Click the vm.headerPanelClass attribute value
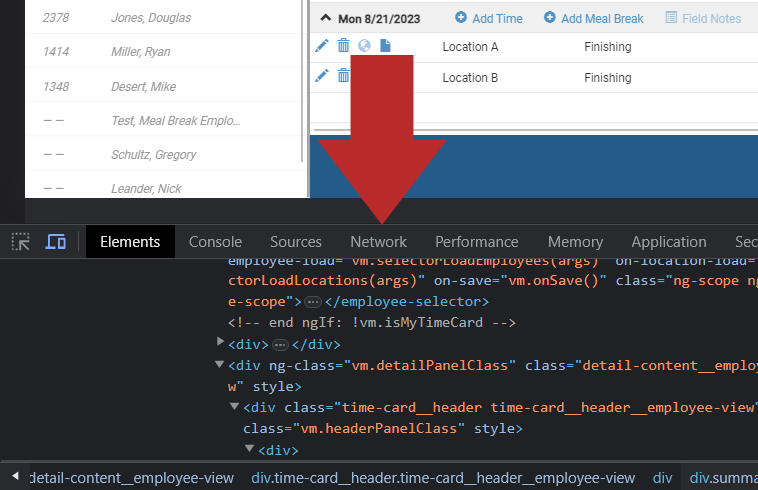Screen dimensions: 758x490 (379, 429)
